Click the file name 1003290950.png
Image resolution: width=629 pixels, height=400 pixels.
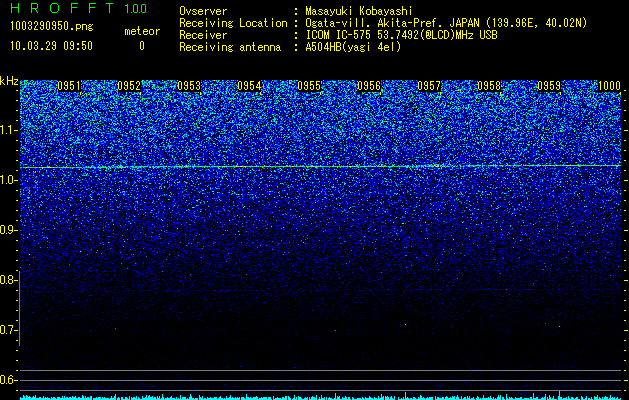point(52,26)
